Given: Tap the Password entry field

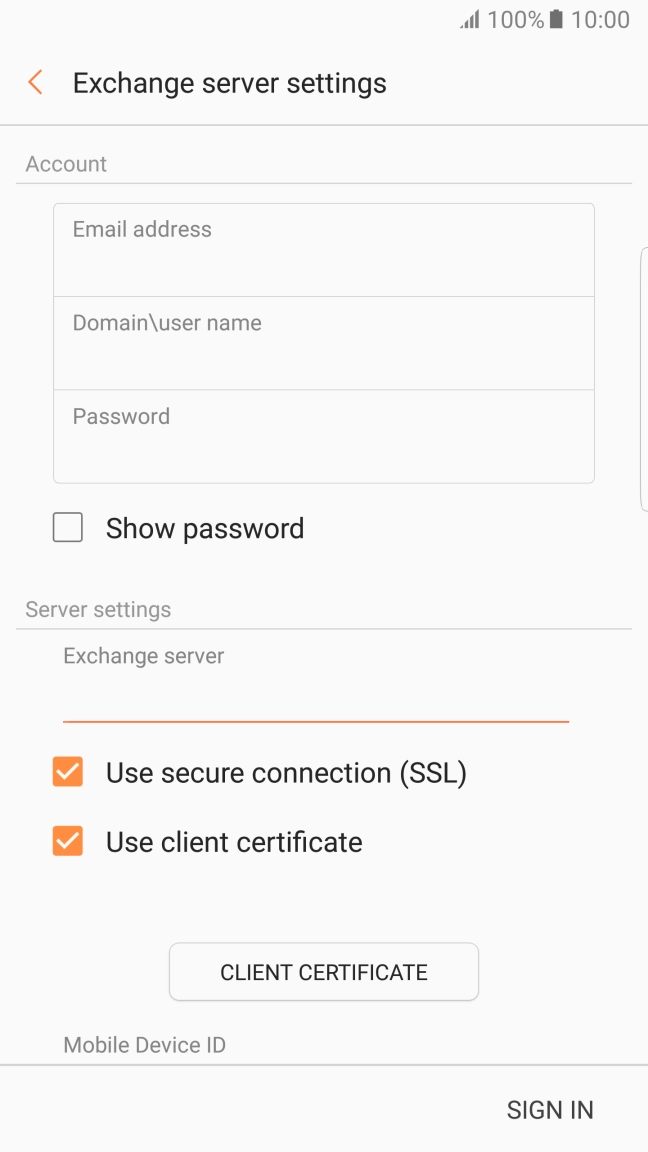Looking at the screenshot, I should 324,436.
